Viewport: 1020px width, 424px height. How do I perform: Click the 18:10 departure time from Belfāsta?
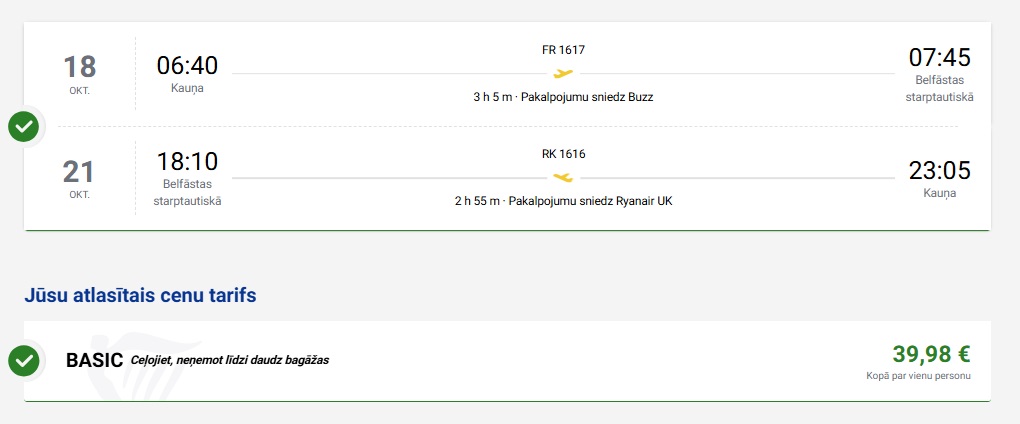(187, 162)
